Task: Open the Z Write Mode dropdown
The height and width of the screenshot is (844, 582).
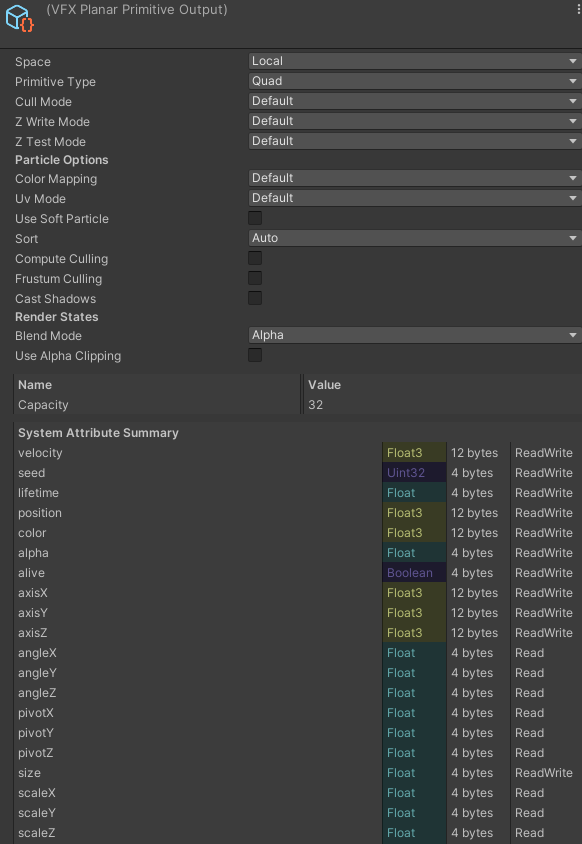Action: pos(412,121)
